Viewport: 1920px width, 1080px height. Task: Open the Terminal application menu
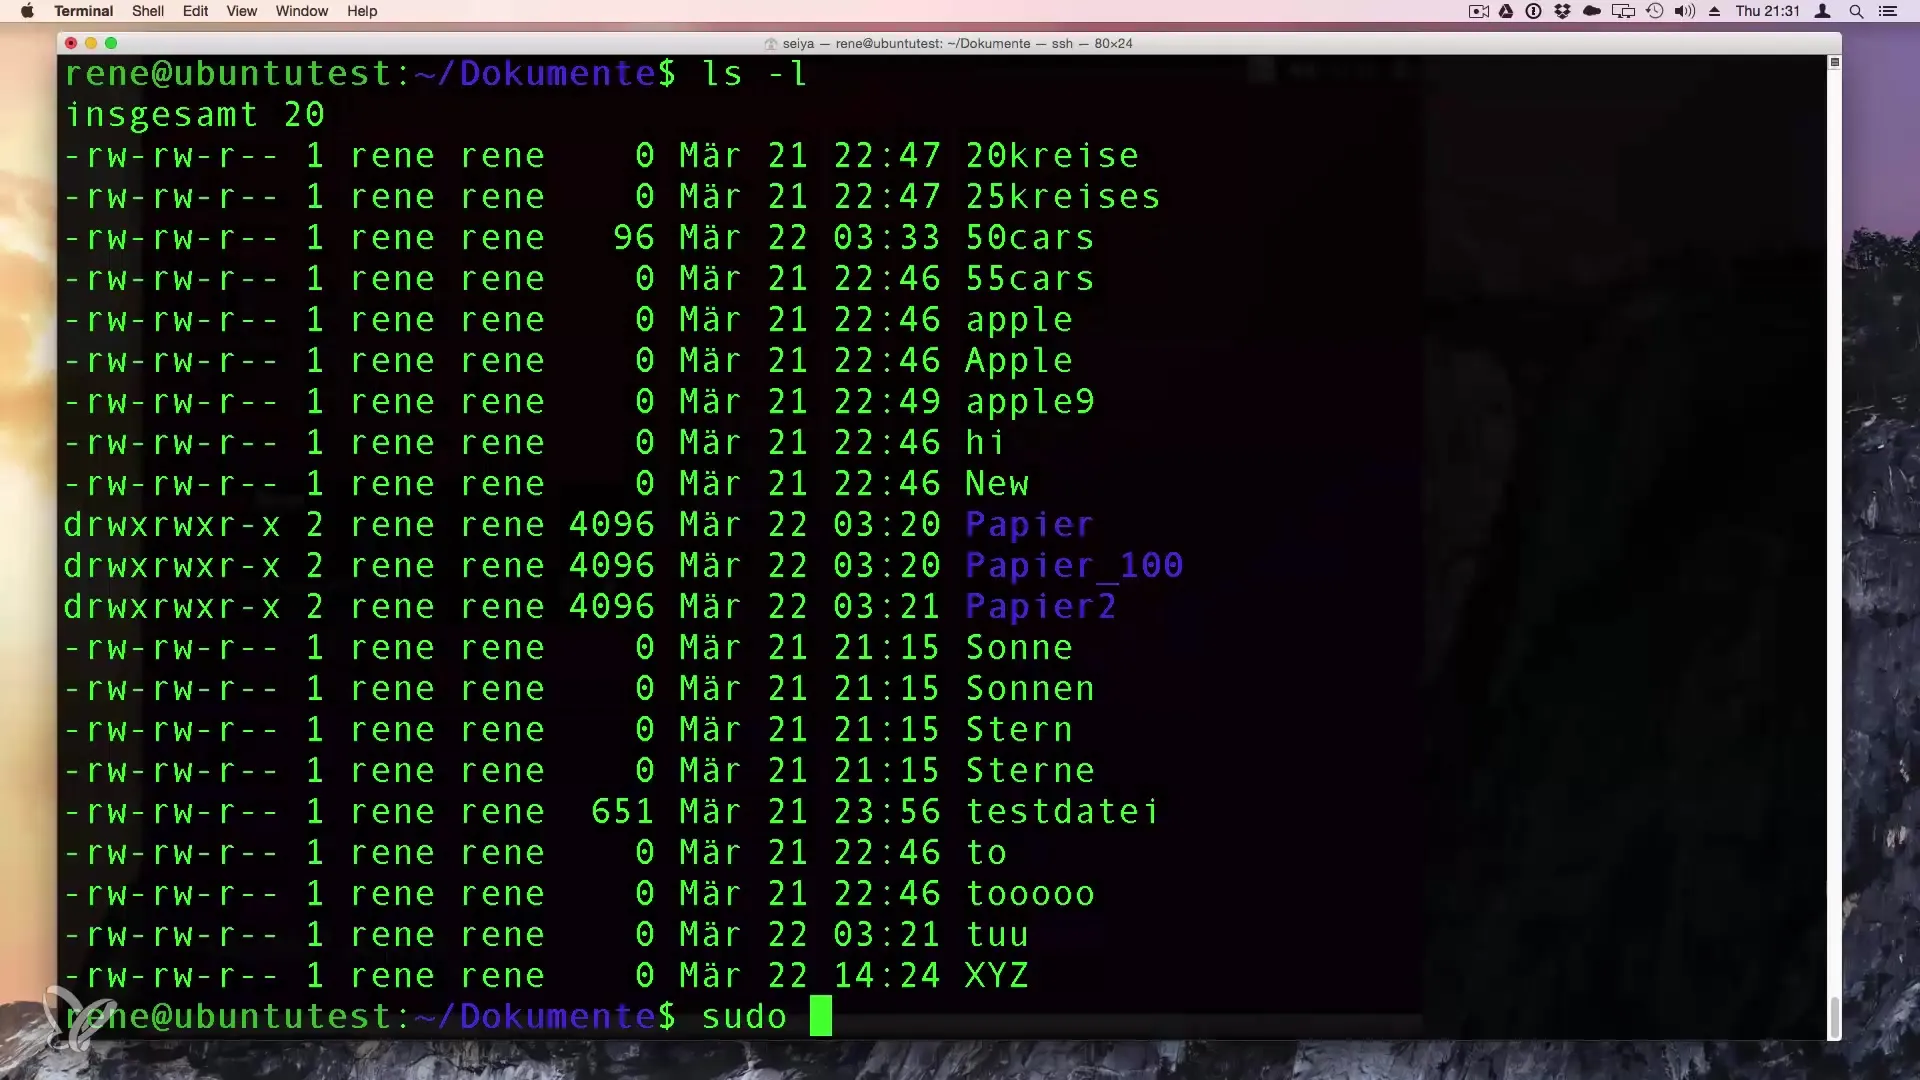pos(83,11)
